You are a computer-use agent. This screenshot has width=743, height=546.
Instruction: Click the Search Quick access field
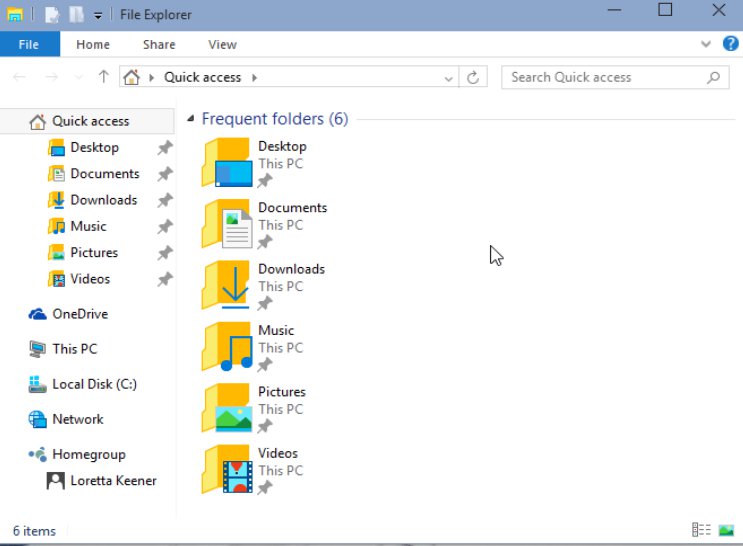point(605,77)
